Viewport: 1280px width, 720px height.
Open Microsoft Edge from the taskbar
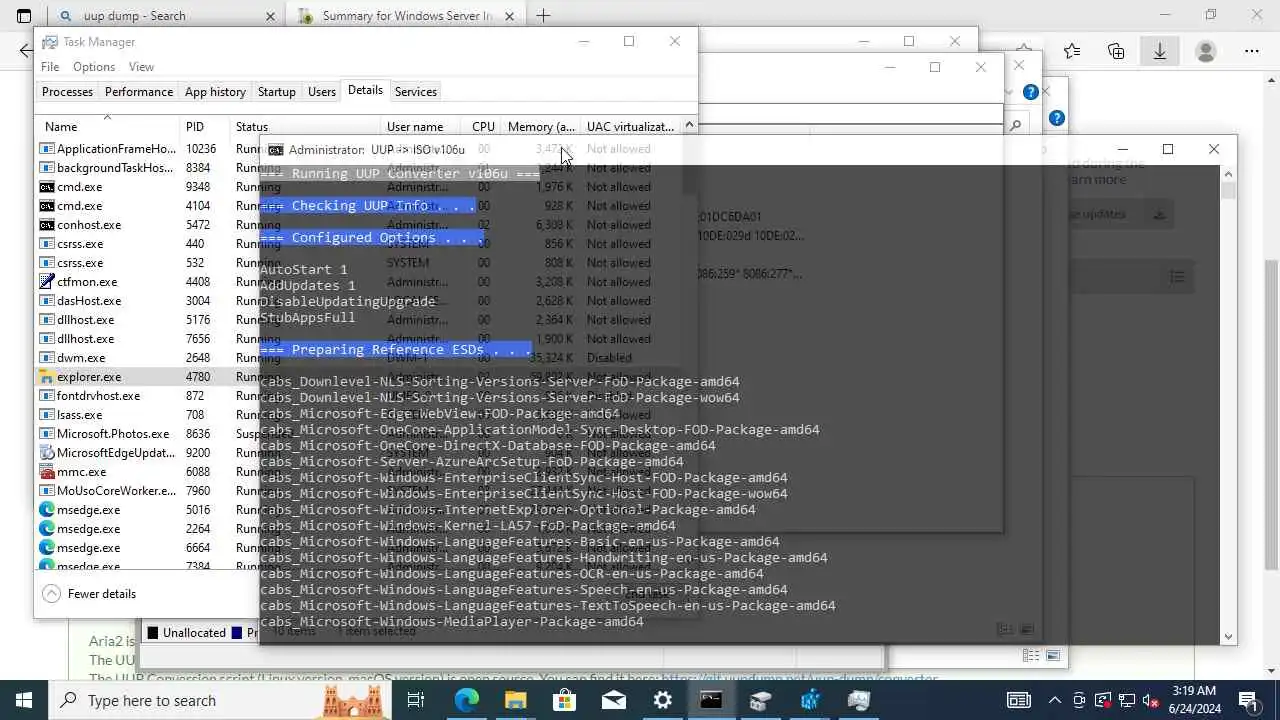466,700
